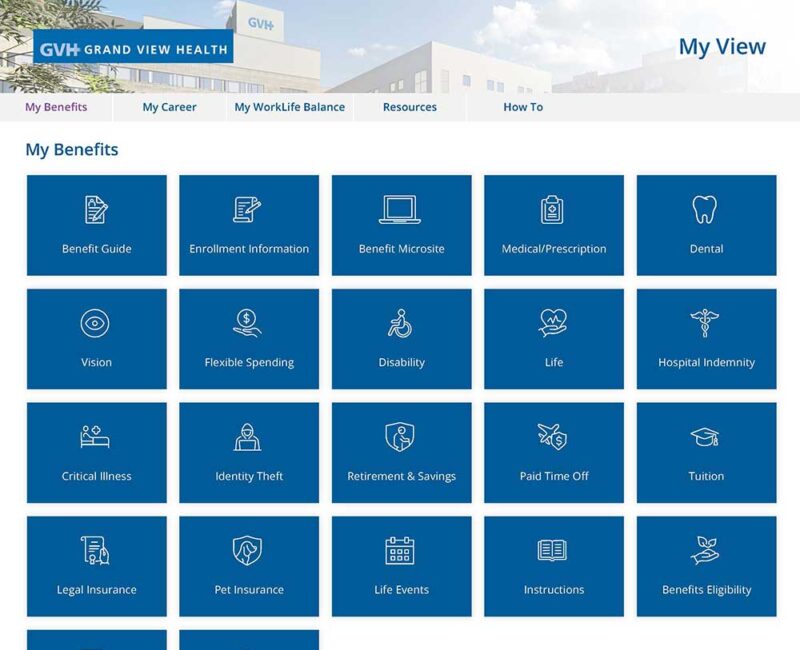The image size is (800, 650).
Task: Select the Hospital Indemnity label
Action: [707, 363]
